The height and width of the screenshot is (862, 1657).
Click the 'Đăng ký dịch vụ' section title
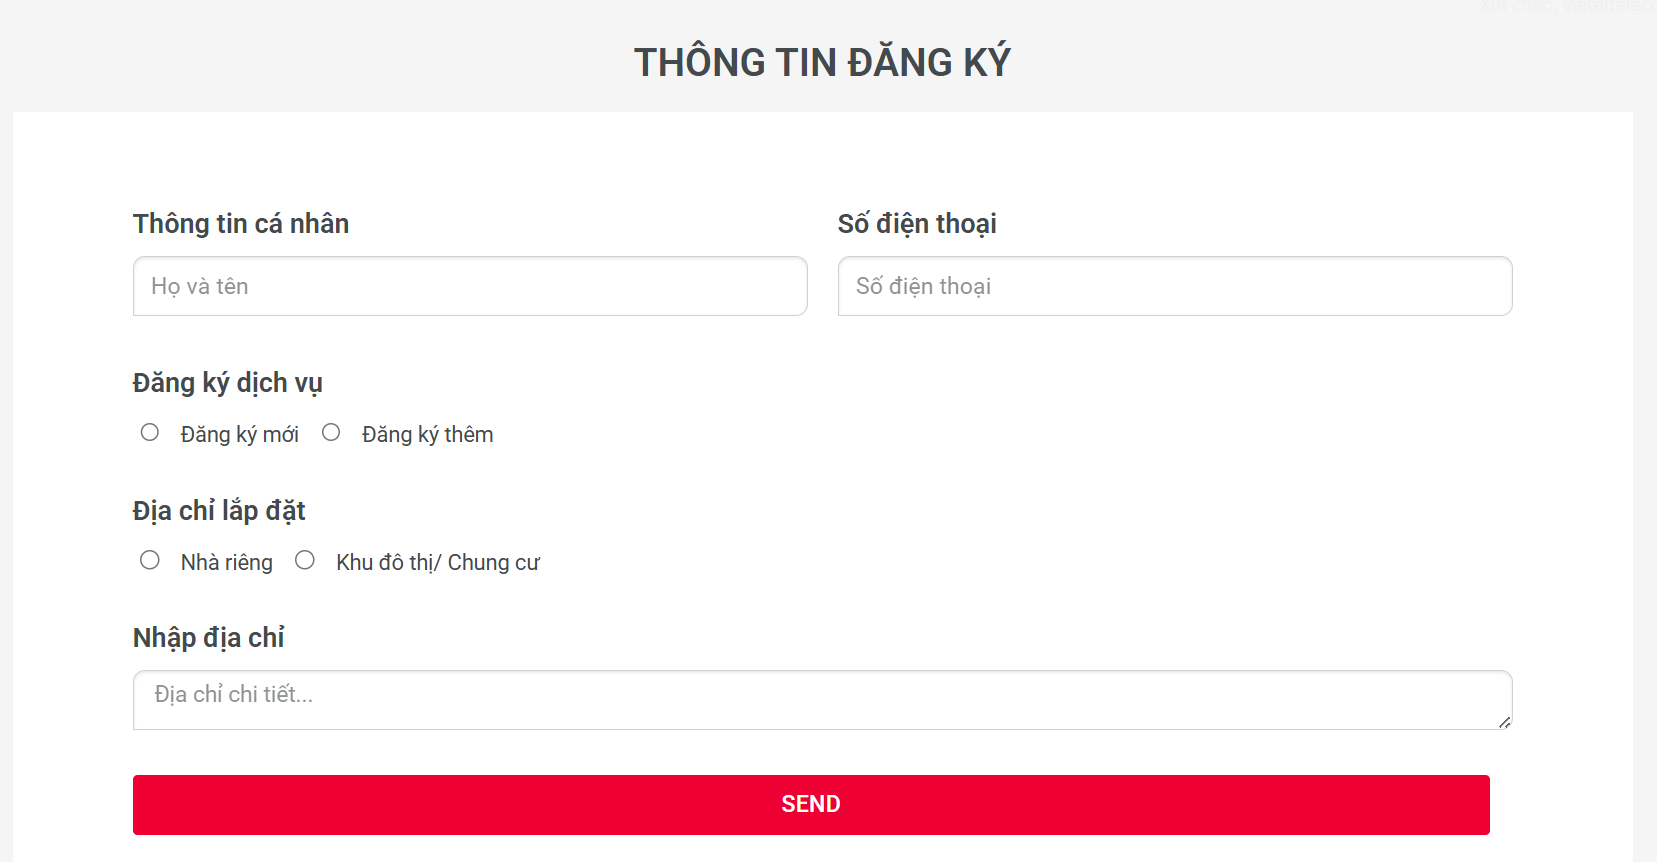click(x=227, y=382)
